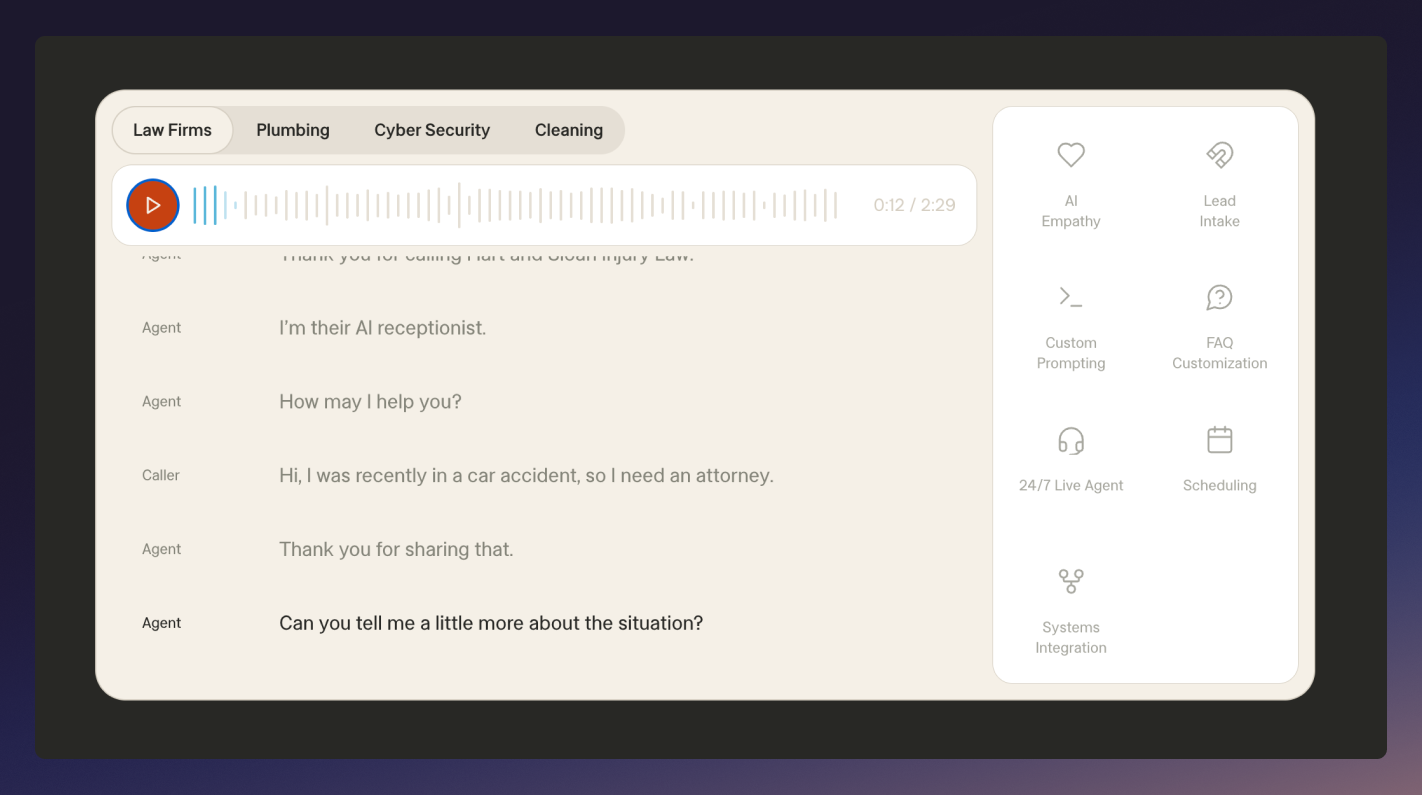The width and height of the screenshot is (1422, 795).
Task: Click the Lead Intake icon
Action: 1219,155
